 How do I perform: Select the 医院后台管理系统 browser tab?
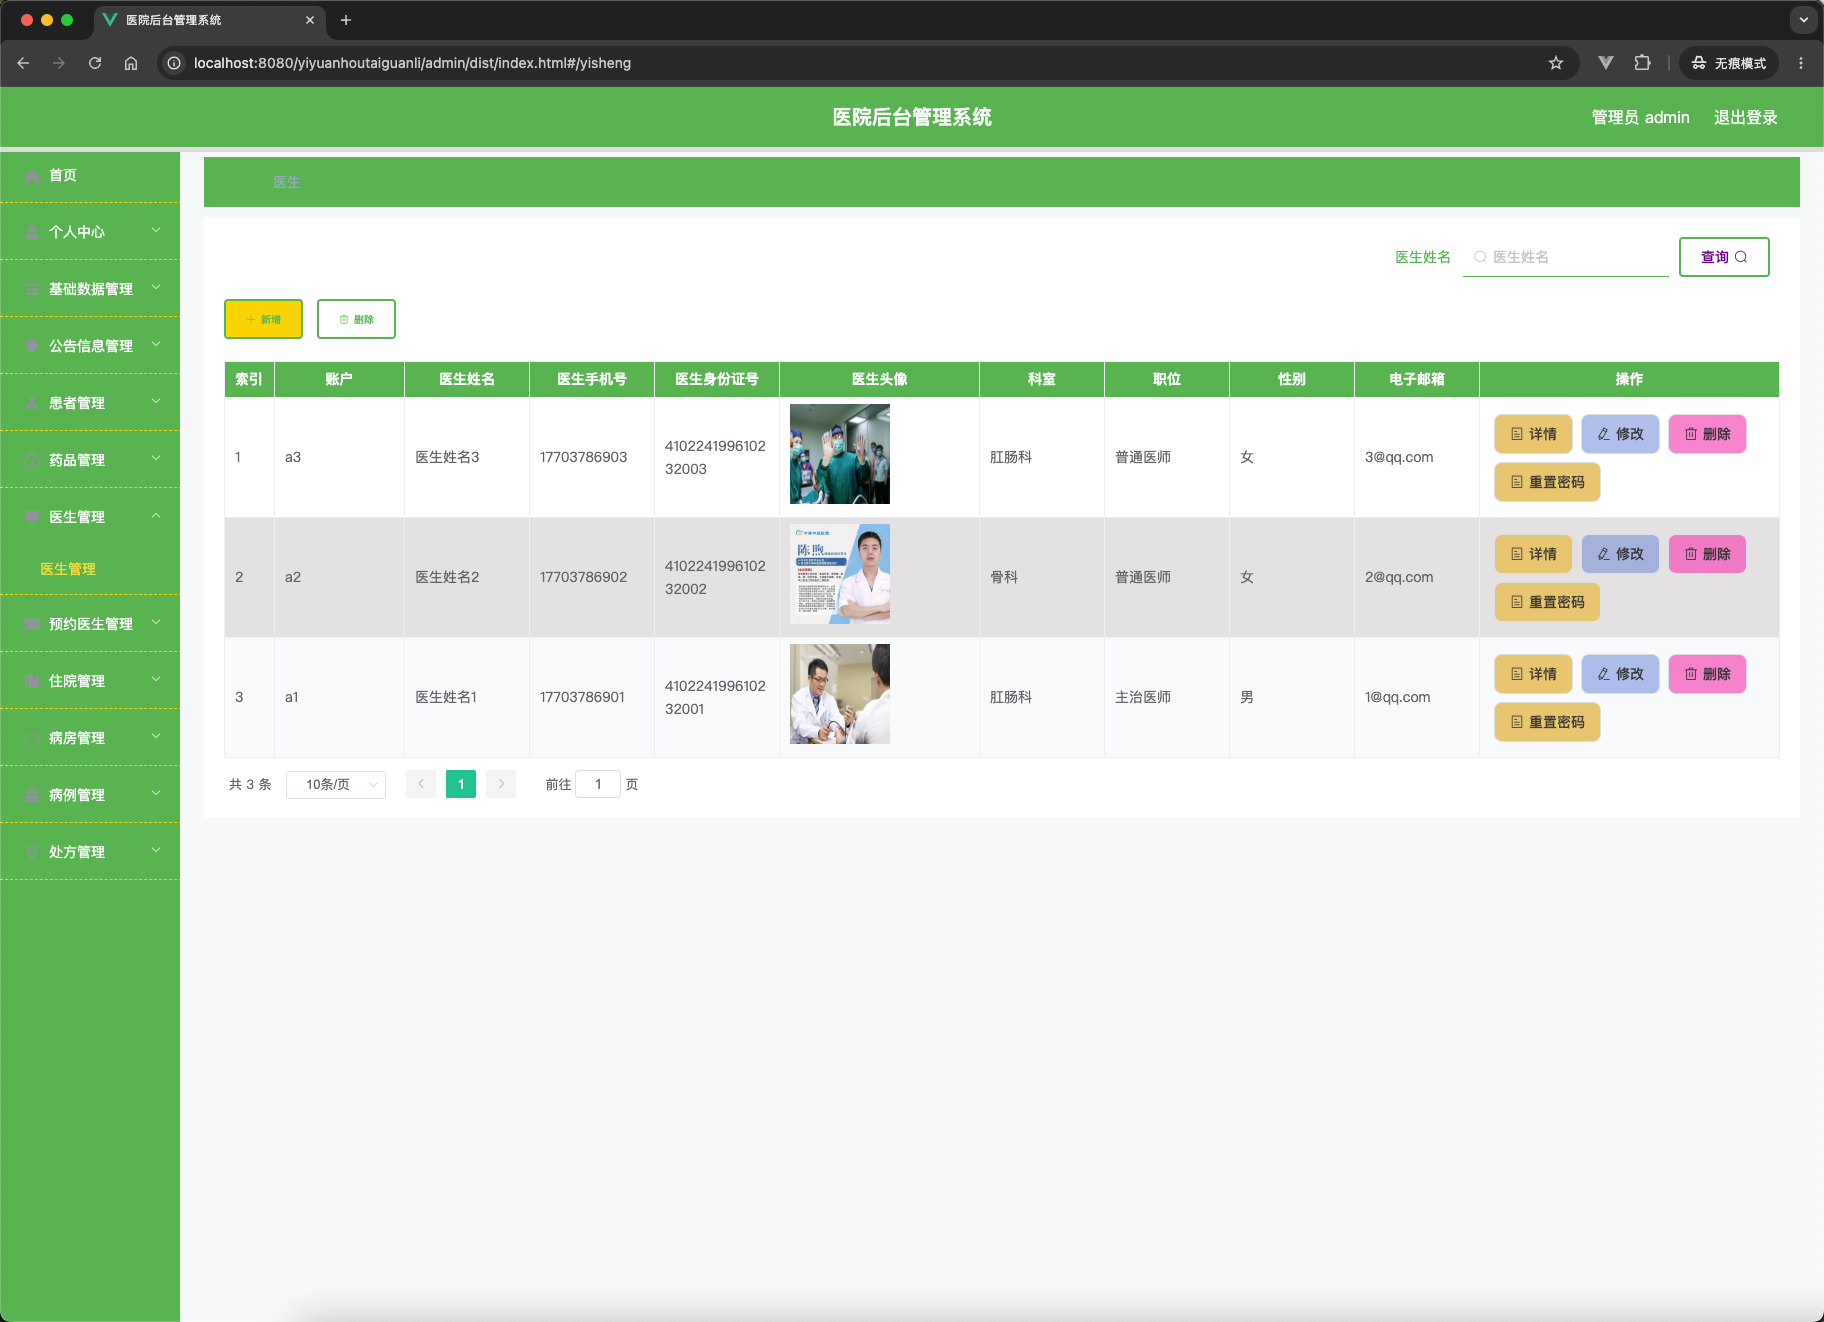coord(210,20)
